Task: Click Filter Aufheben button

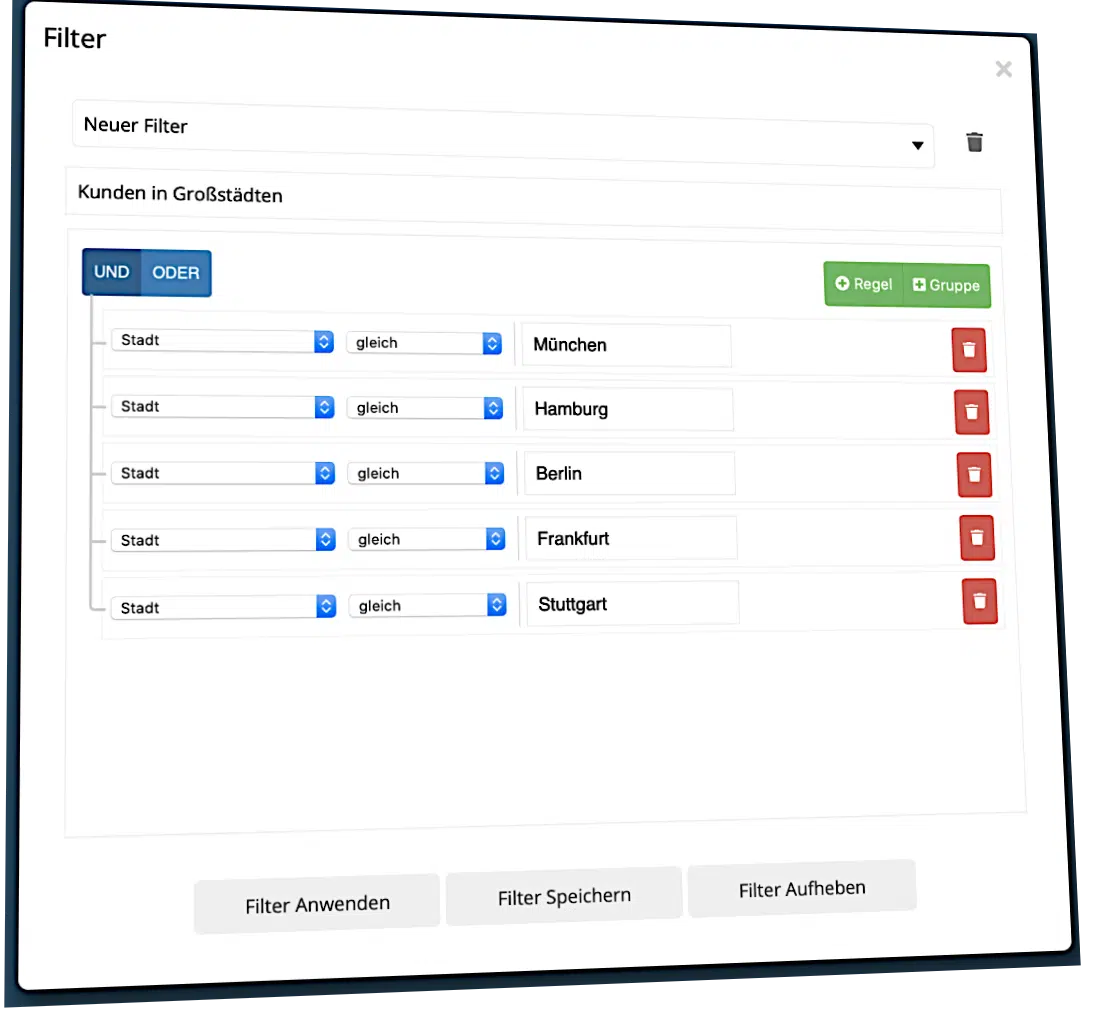Action: click(802, 888)
